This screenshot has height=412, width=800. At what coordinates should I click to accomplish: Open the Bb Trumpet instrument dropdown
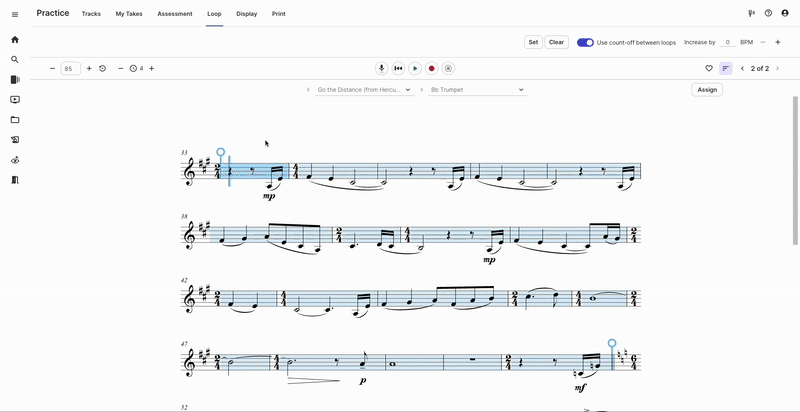click(478, 90)
